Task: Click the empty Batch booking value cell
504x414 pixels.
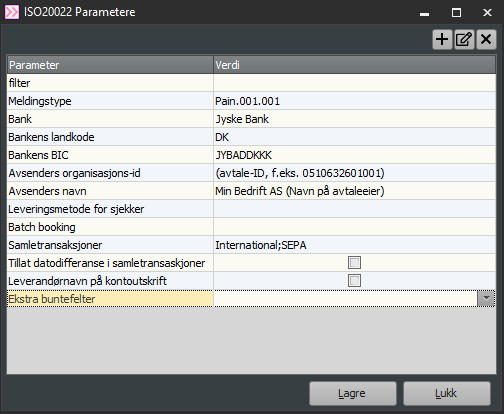Action: coord(355,227)
